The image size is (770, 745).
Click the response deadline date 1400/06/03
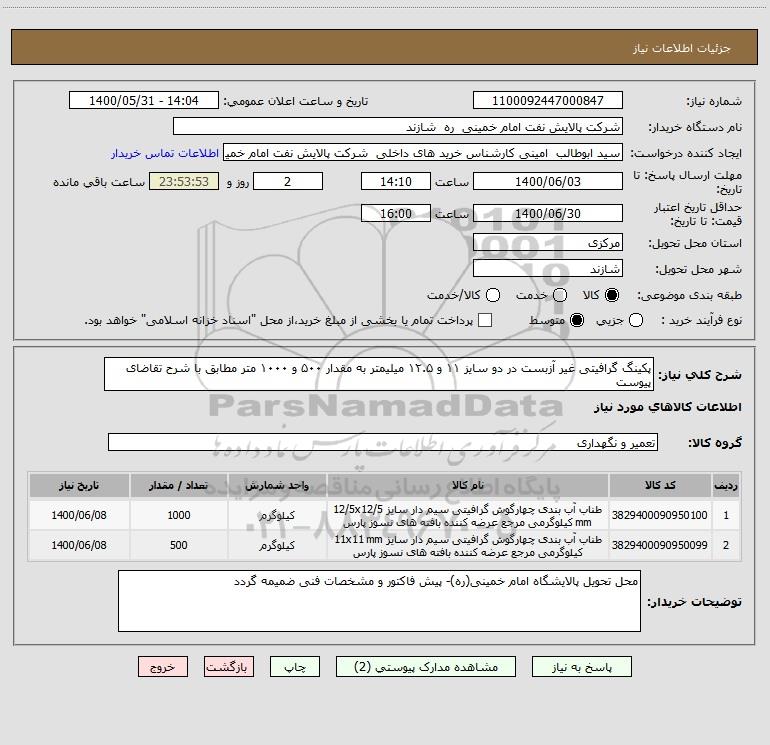[x=548, y=181]
